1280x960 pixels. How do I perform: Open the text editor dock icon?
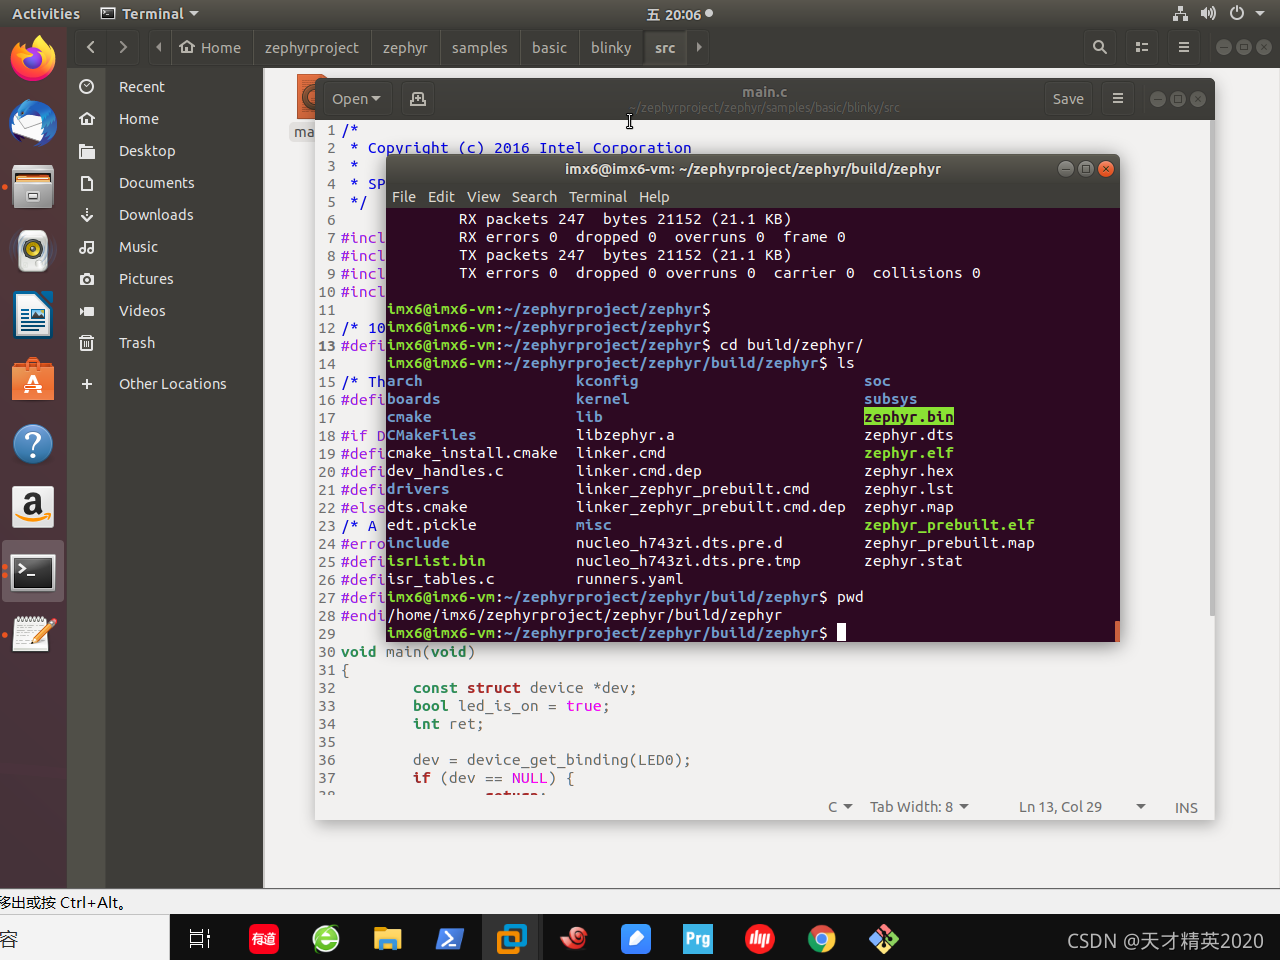click(x=33, y=634)
